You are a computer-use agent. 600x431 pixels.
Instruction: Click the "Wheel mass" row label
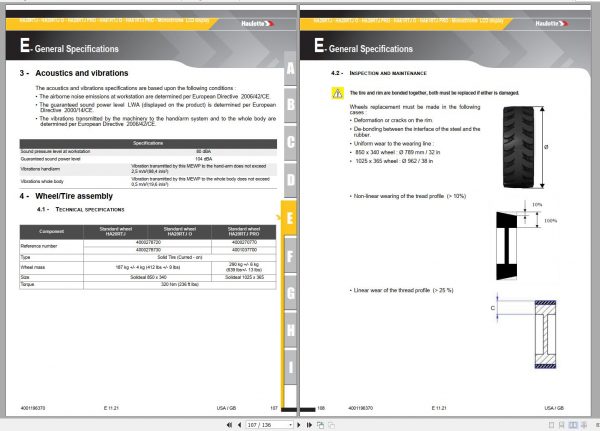pos(33,267)
